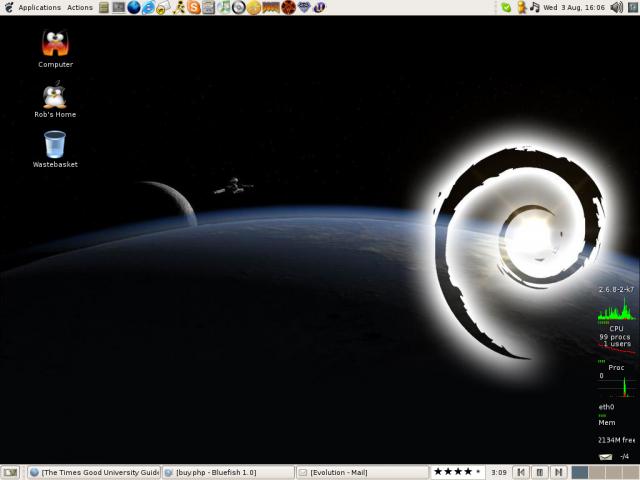Skip to the next track
The width and height of the screenshot is (640, 480).
tap(559, 473)
